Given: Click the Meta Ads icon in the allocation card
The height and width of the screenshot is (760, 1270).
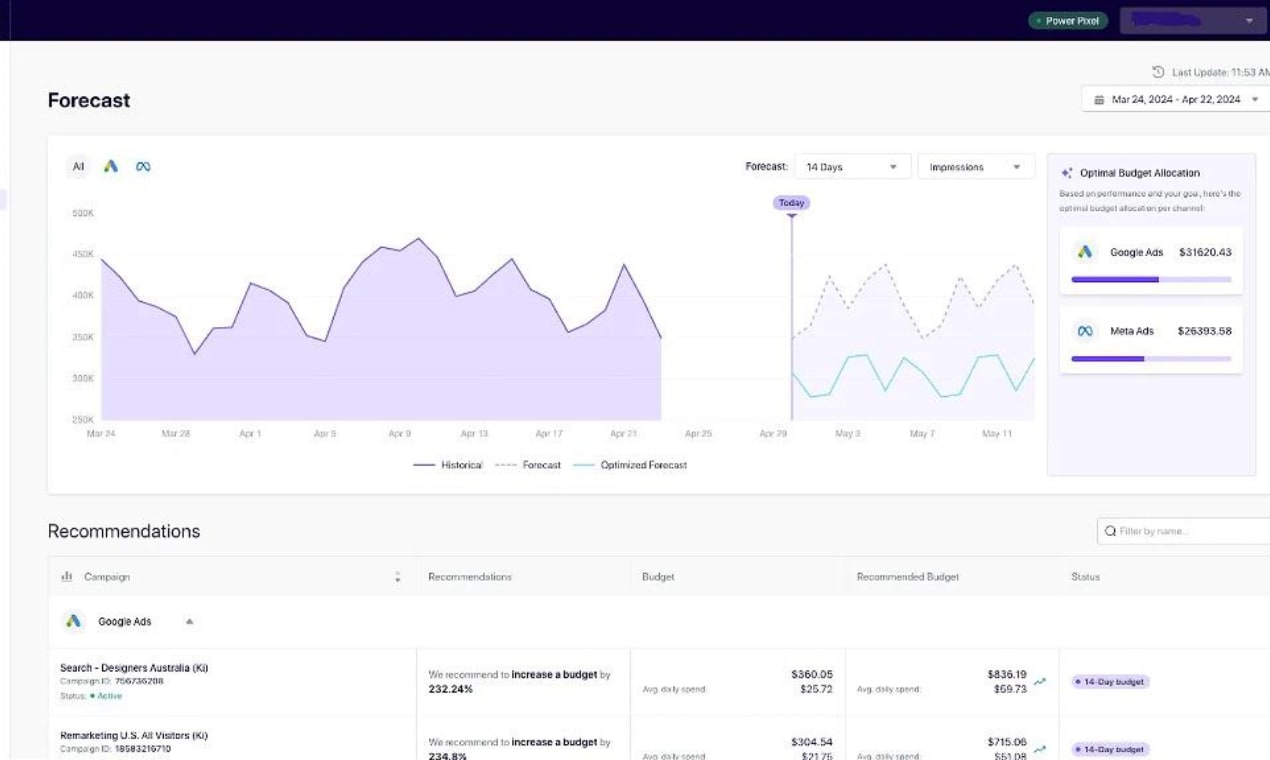Looking at the screenshot, I should (x=1085, y=331).
